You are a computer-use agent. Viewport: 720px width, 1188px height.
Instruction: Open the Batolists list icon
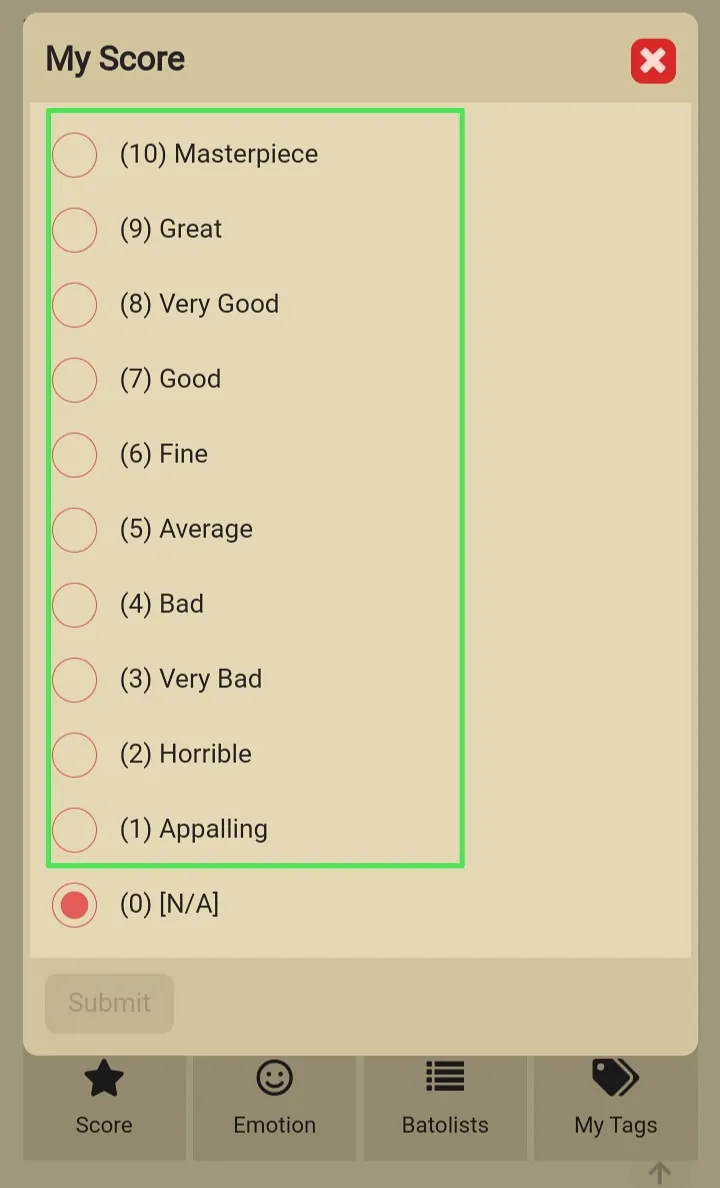pyautogui.click(x=445, y=1077)
